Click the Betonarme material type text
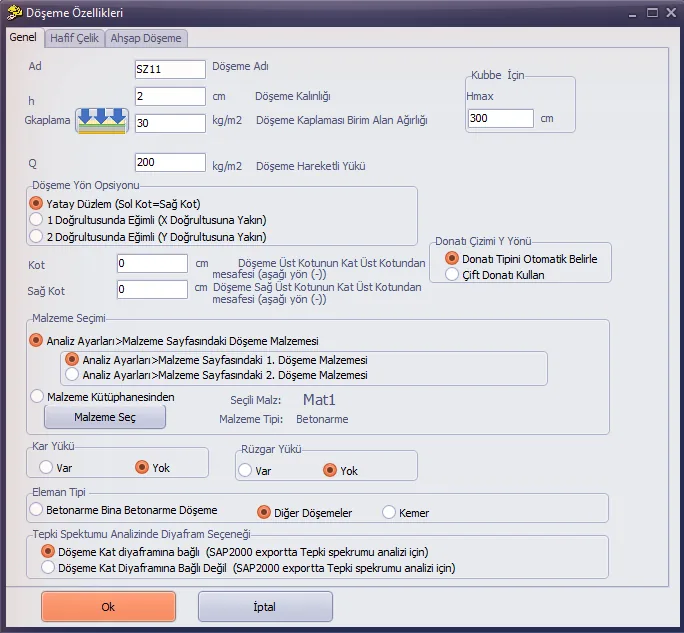684x633 pixels. coord(322,419)
